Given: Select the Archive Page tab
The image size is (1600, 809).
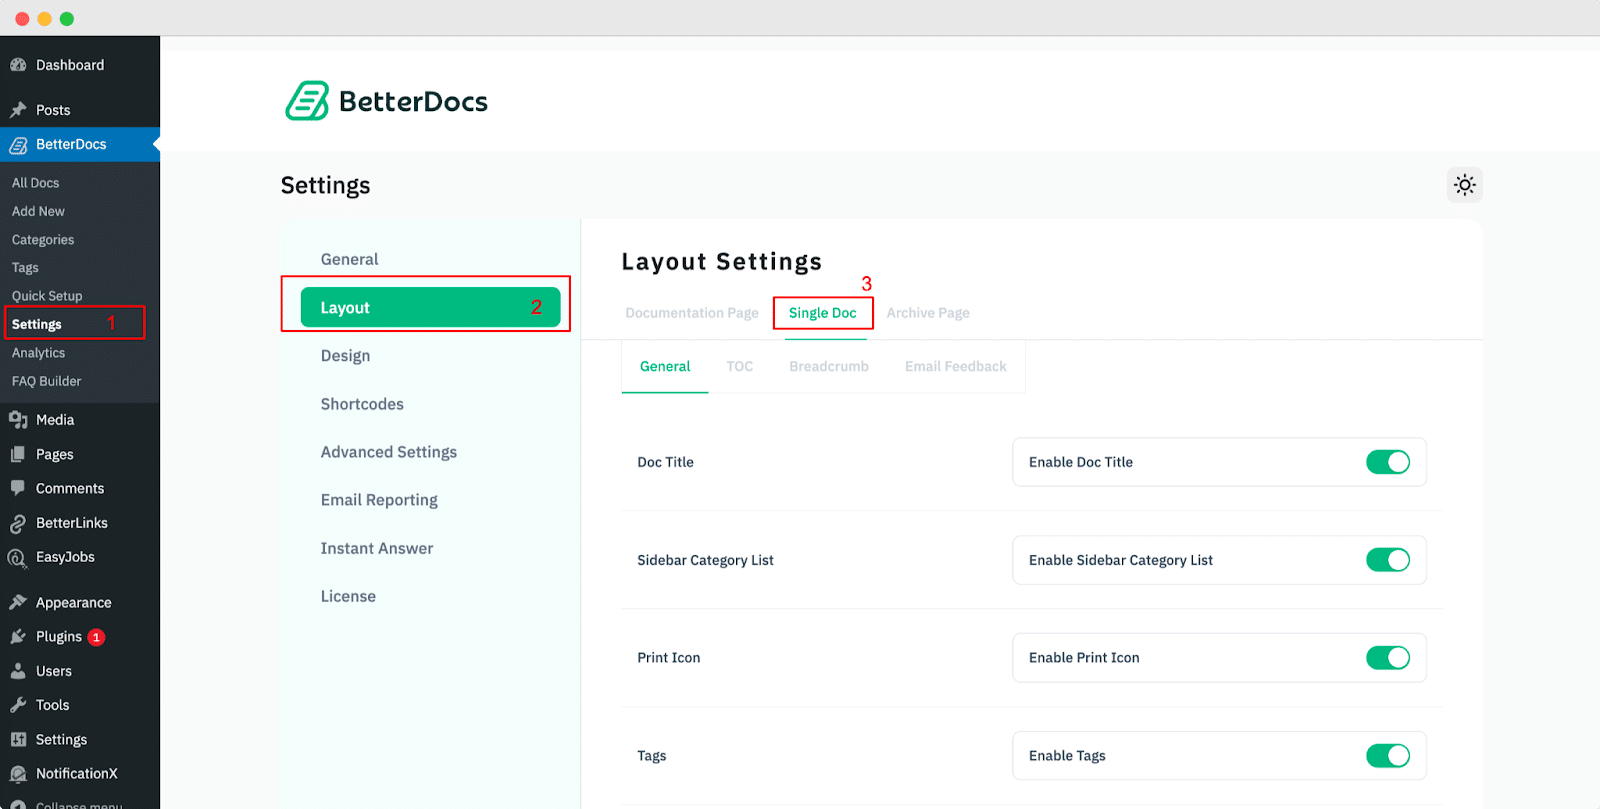Looking at the screenshot, I should (x=927, y=313).
